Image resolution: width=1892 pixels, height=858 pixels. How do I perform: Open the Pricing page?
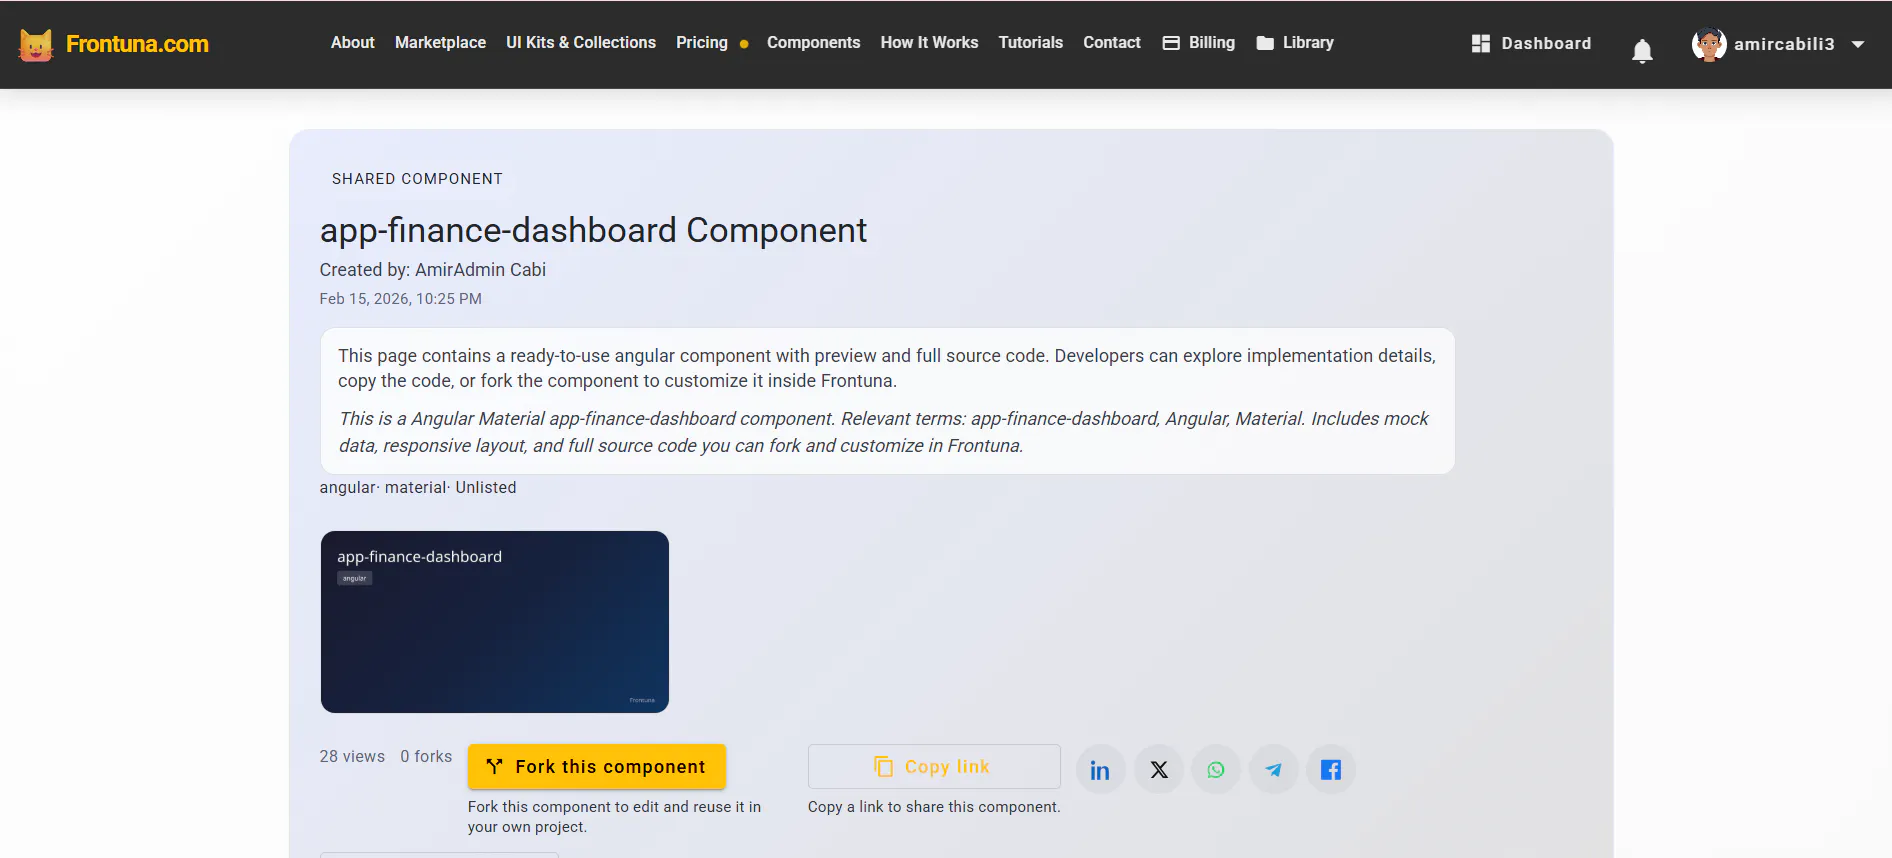702,43
